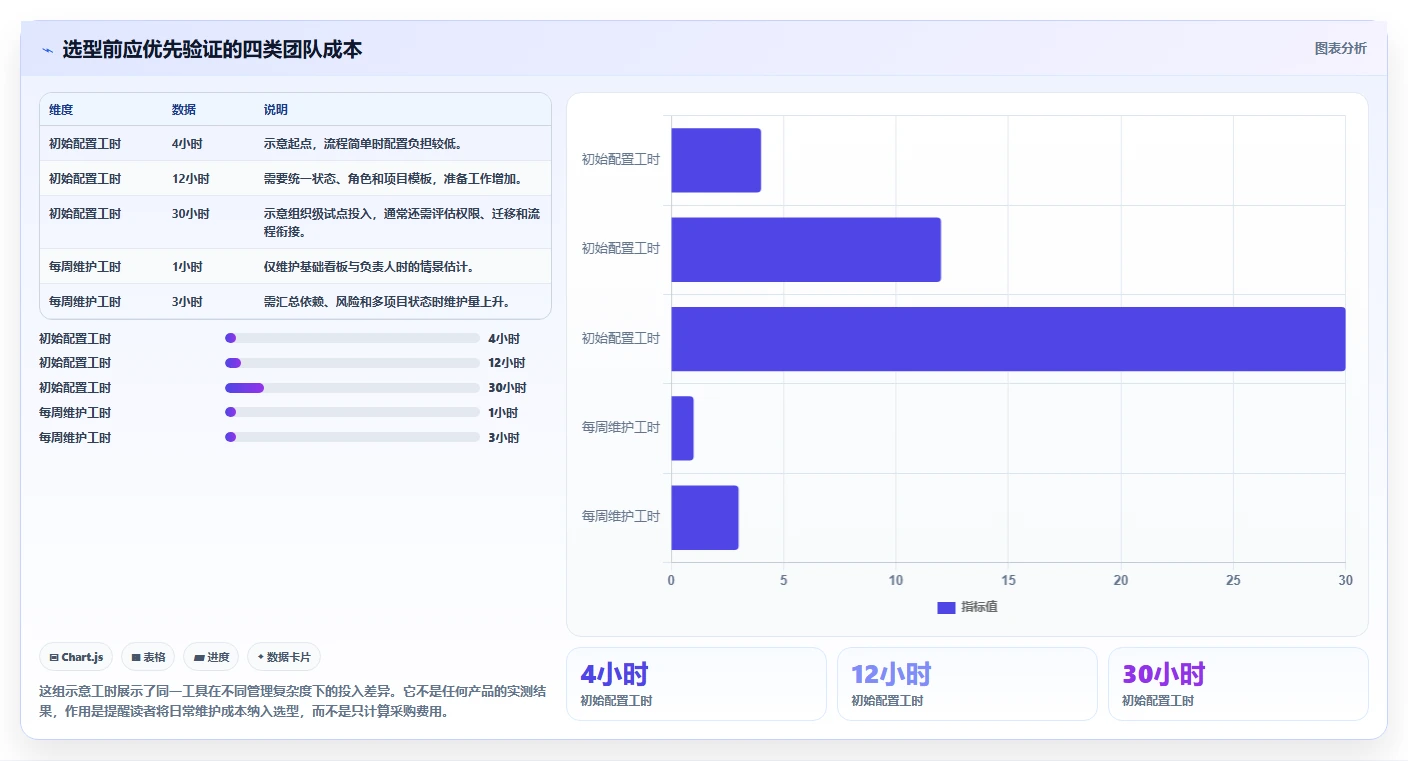Select the Chart.js tag
Viewport: 1408px width, 761px height.
(77, 657)
